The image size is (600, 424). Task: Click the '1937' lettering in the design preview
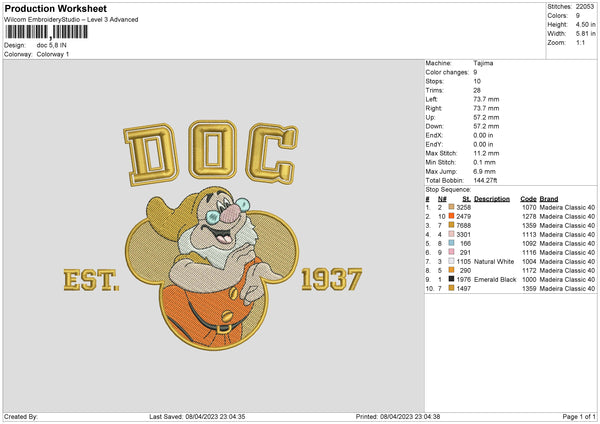click(x=331, y=279)
